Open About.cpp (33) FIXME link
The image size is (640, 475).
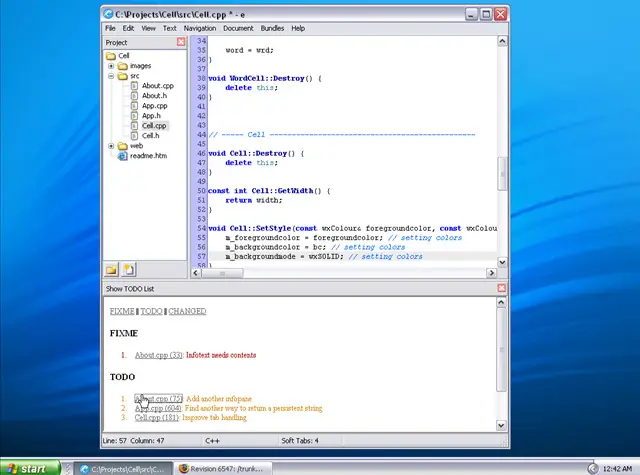159,355
